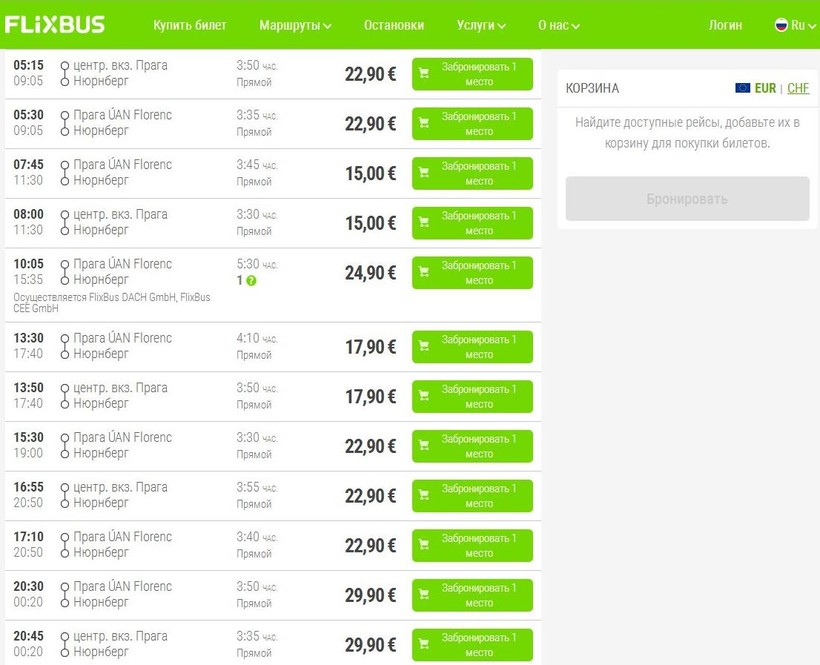Expand the О нас menu

[559, 25]
